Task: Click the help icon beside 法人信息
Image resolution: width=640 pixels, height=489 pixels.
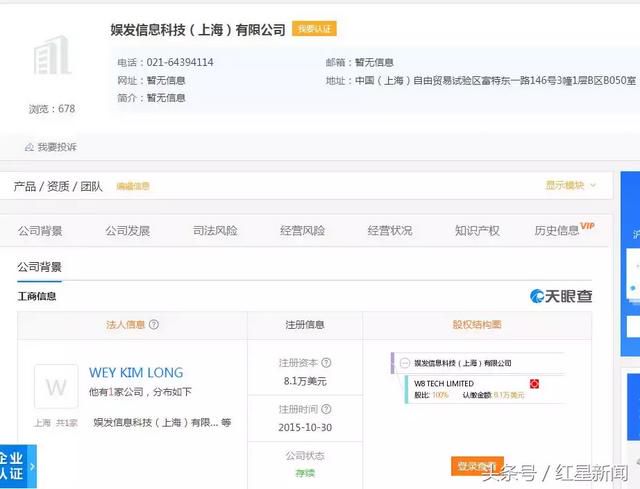Action: pos(154,325)
